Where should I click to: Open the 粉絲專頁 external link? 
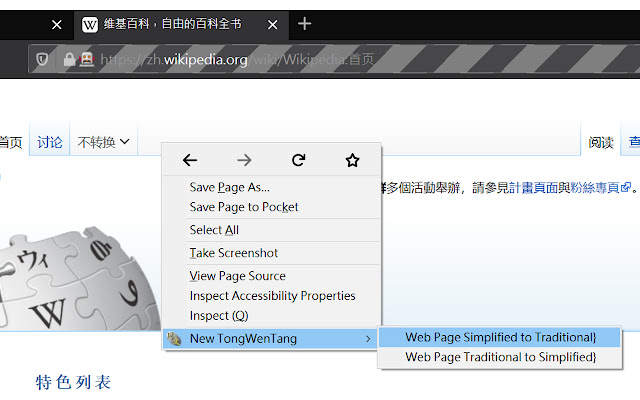coord(601,188)
